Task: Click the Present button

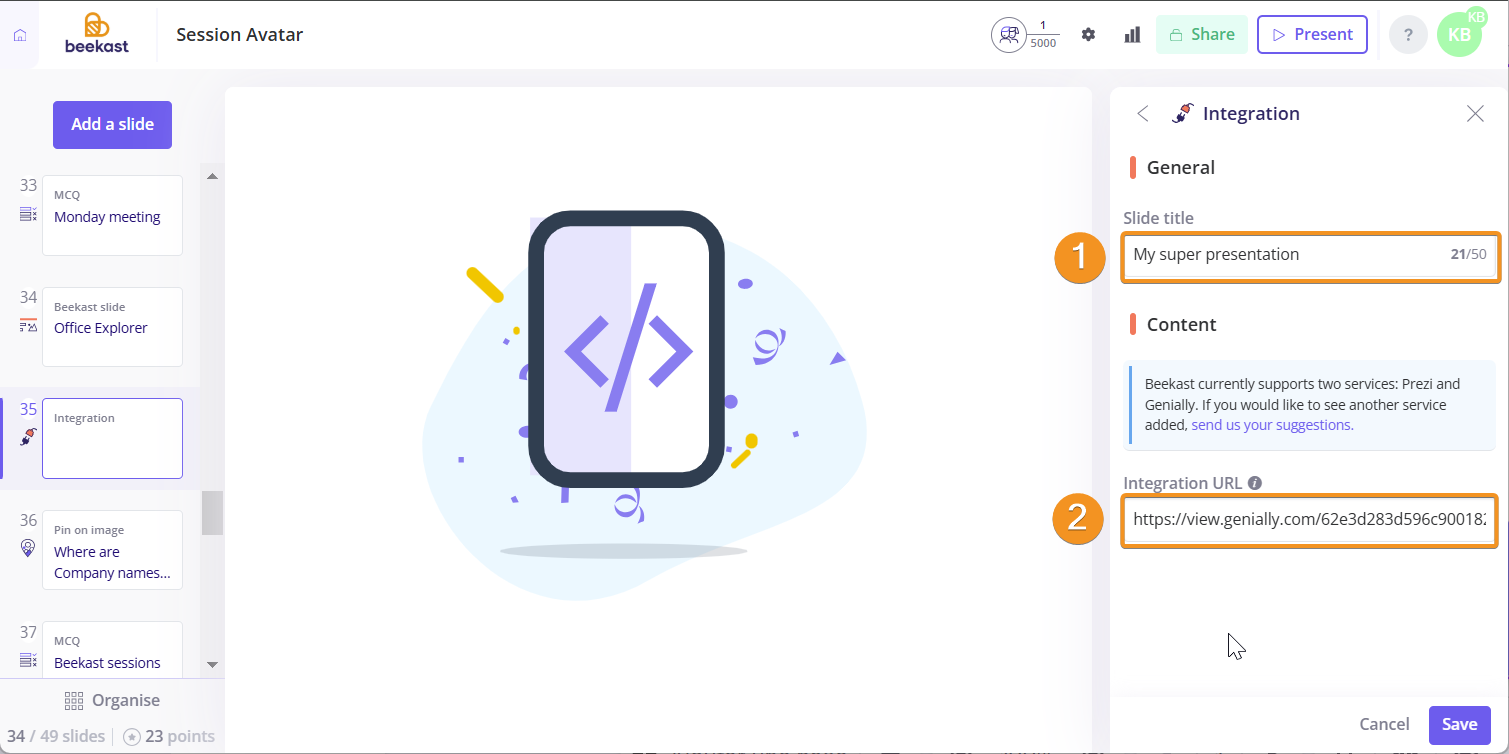Action: tap(1312, 34)
